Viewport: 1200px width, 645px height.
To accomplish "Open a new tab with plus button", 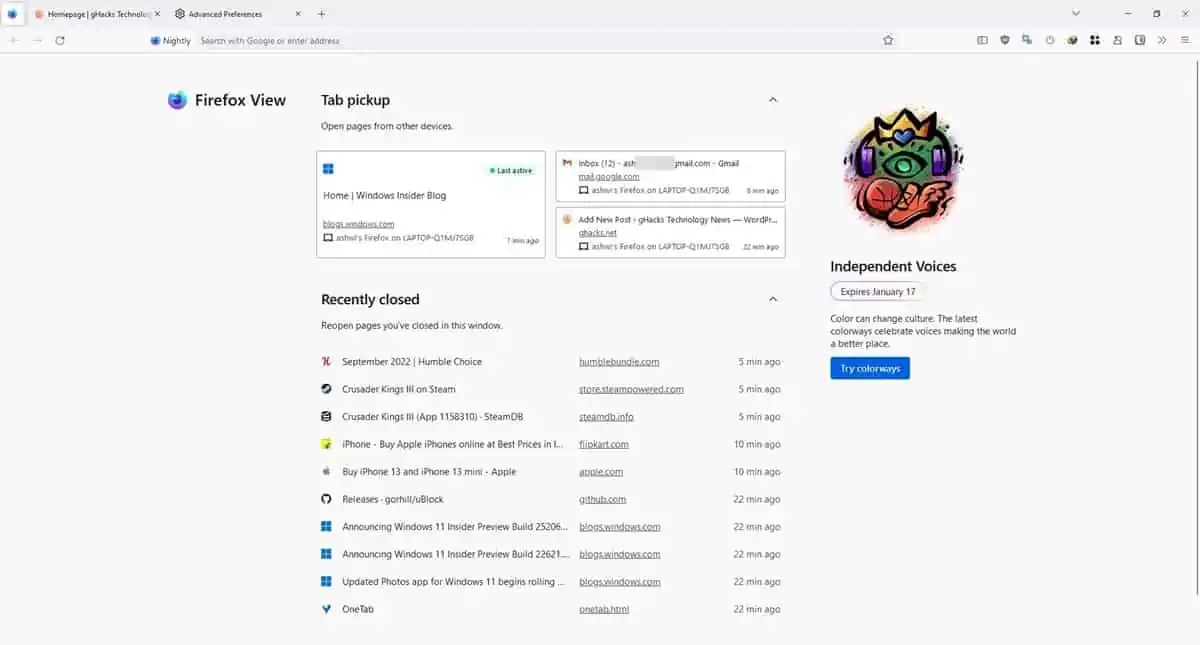I will pyautogui.click(x=321, y=14).
